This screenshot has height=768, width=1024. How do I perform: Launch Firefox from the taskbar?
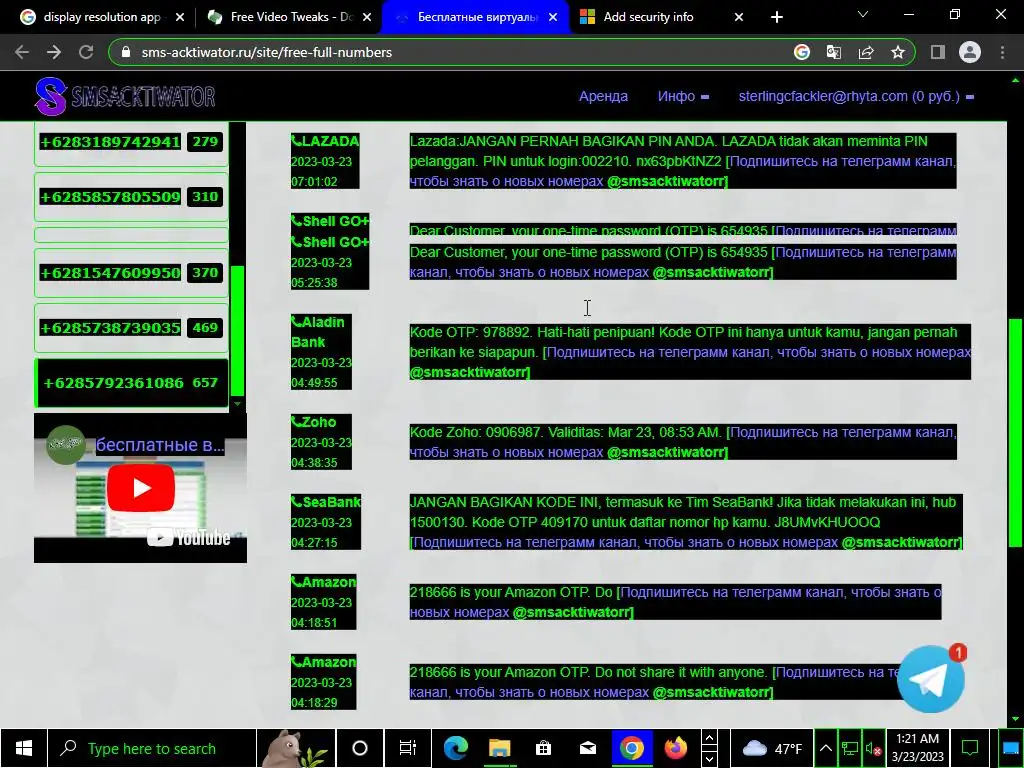click(676, 748)
